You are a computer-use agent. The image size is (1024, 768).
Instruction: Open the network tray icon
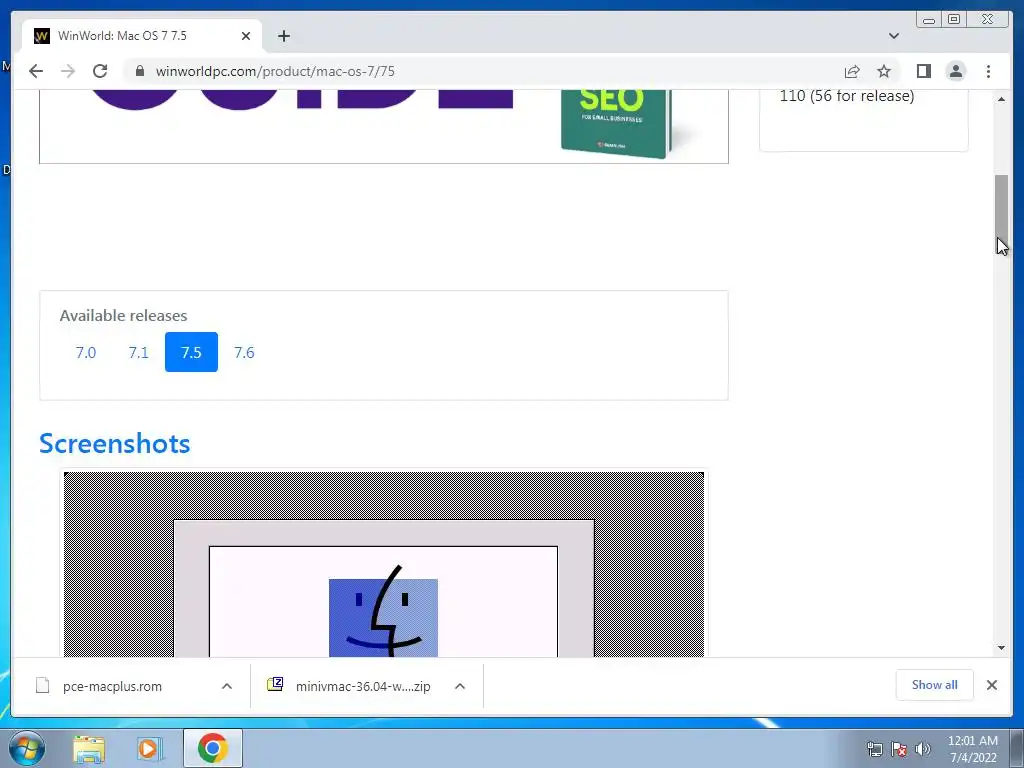pos(874,749)
